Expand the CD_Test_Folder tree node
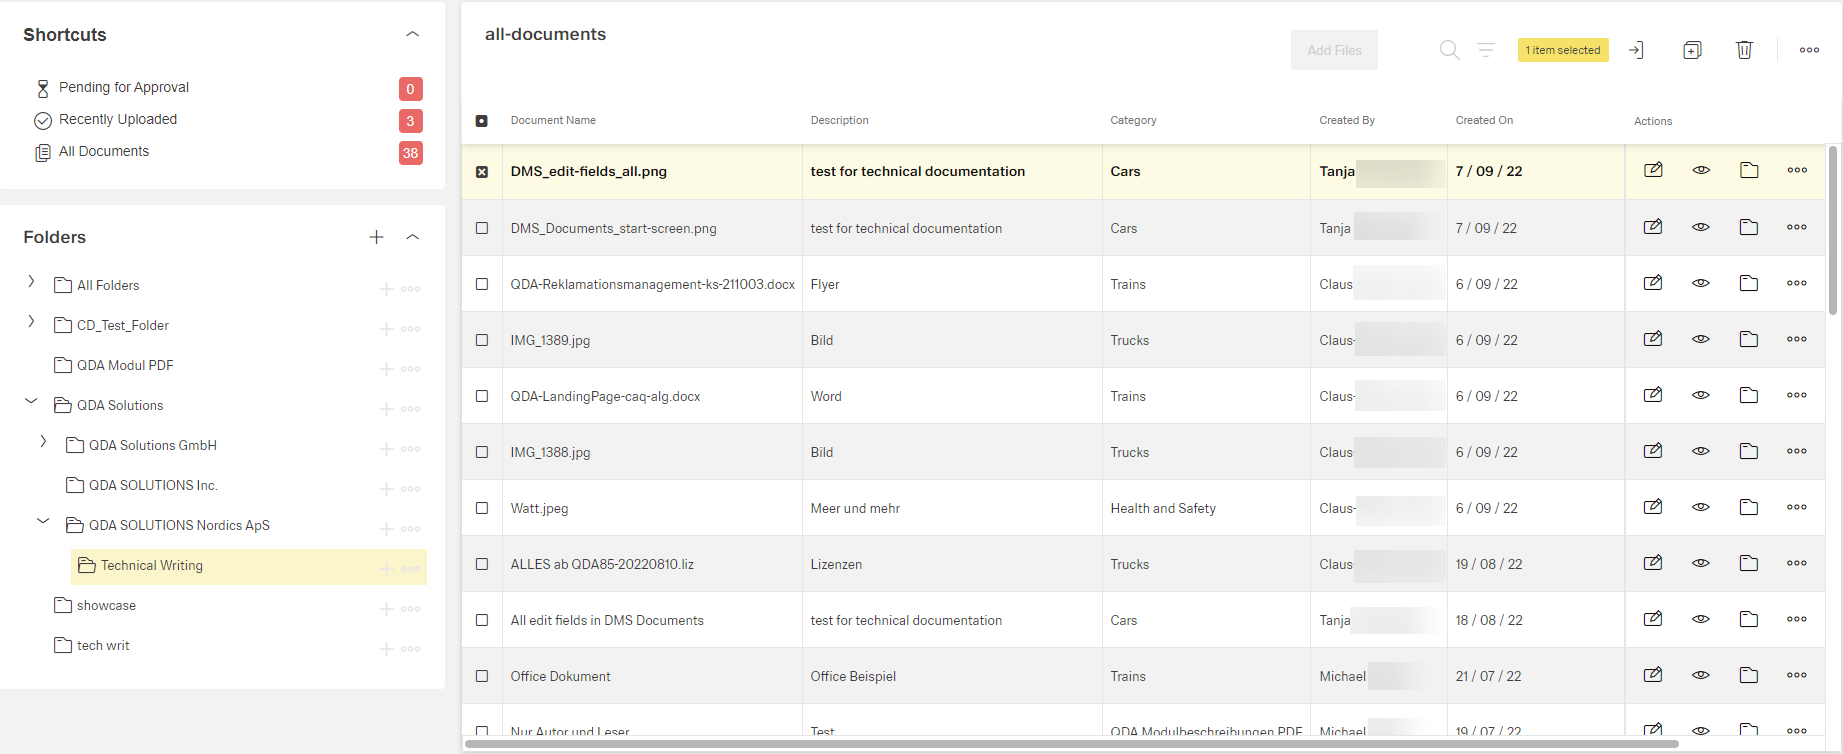 (x=31, y=322)
